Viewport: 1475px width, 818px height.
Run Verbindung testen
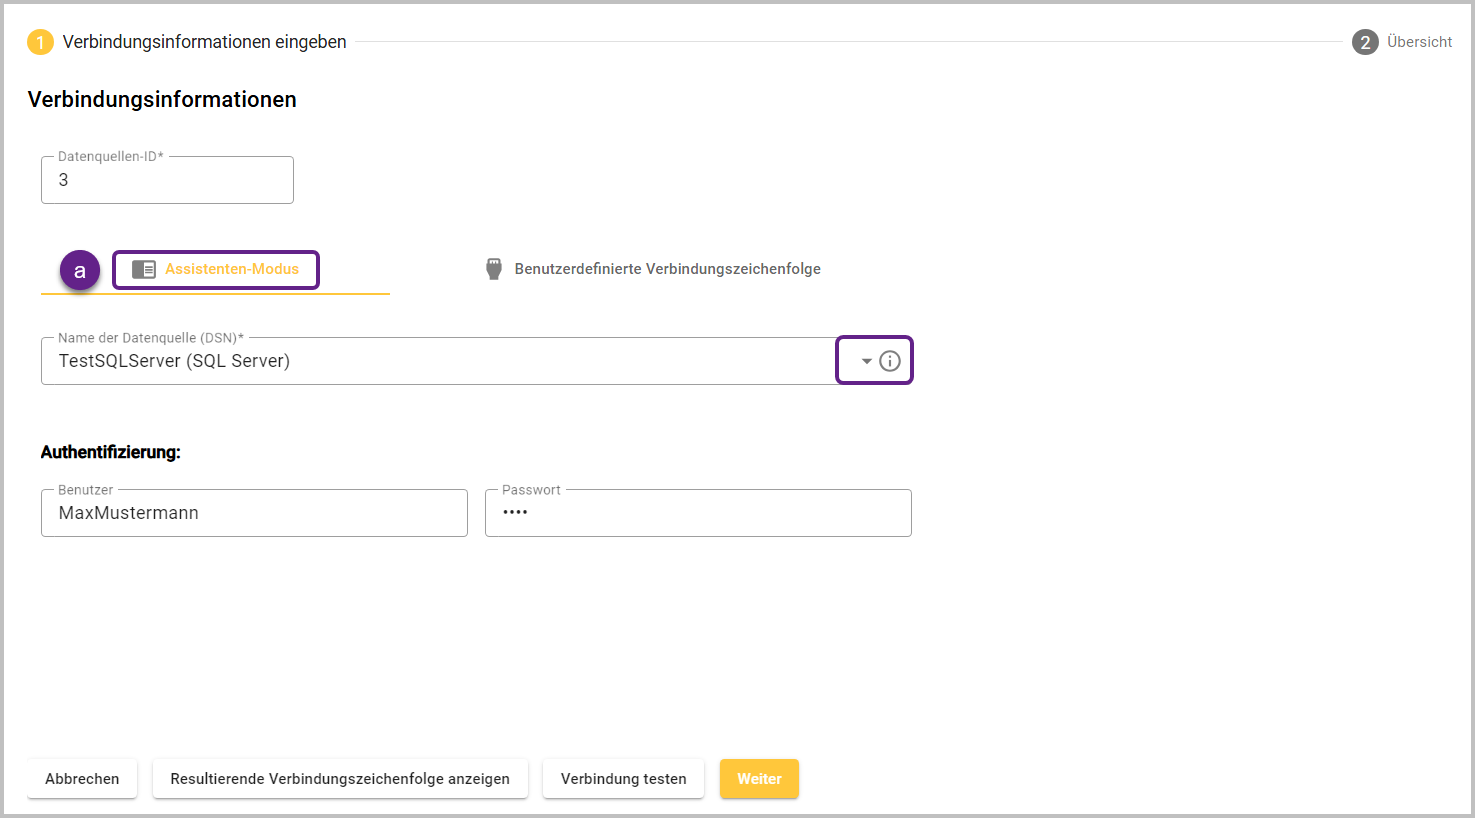click(623, 779)
